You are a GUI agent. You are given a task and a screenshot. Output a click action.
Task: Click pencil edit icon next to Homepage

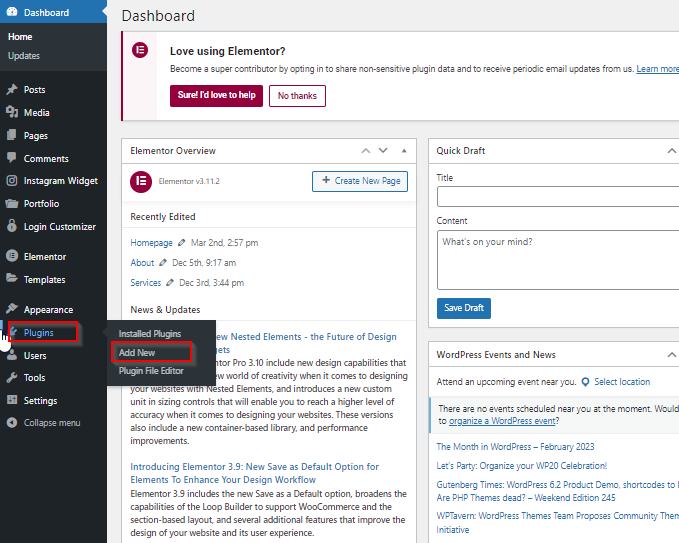pos(181,242)
